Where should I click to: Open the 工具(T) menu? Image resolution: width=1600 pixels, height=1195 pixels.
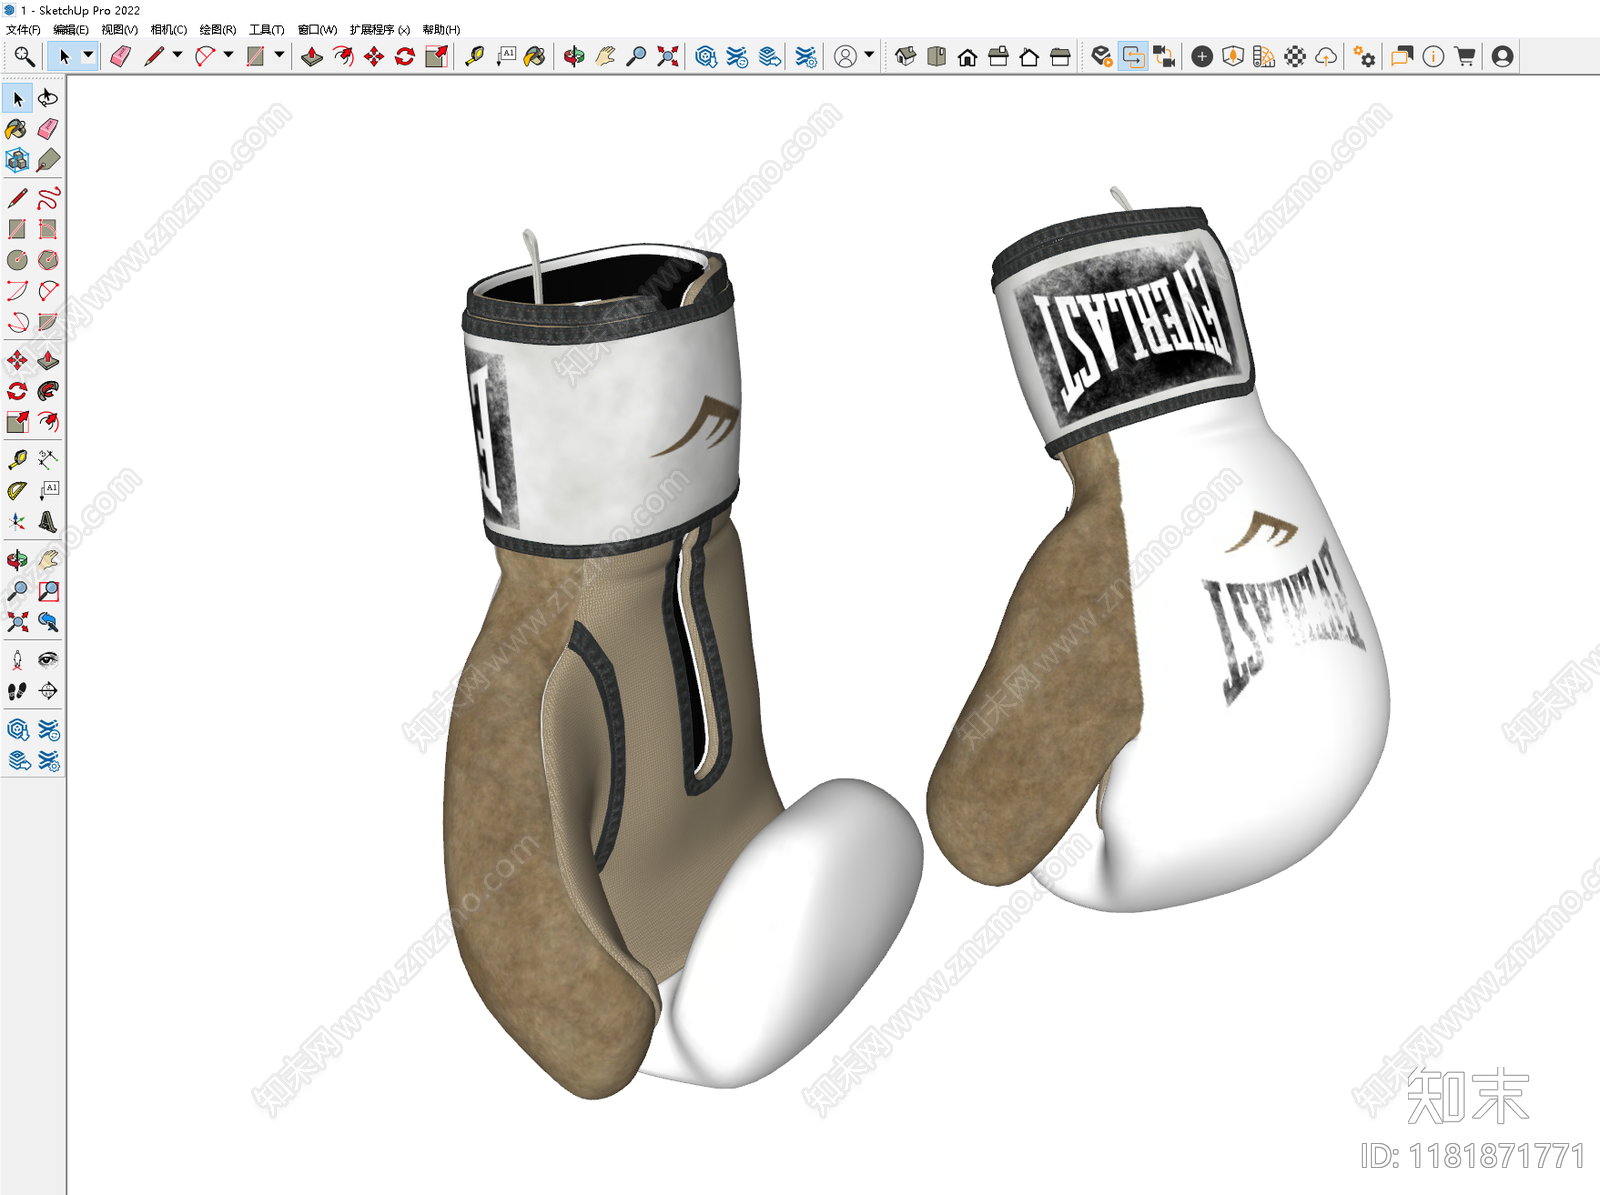click(x=267, y=30)
